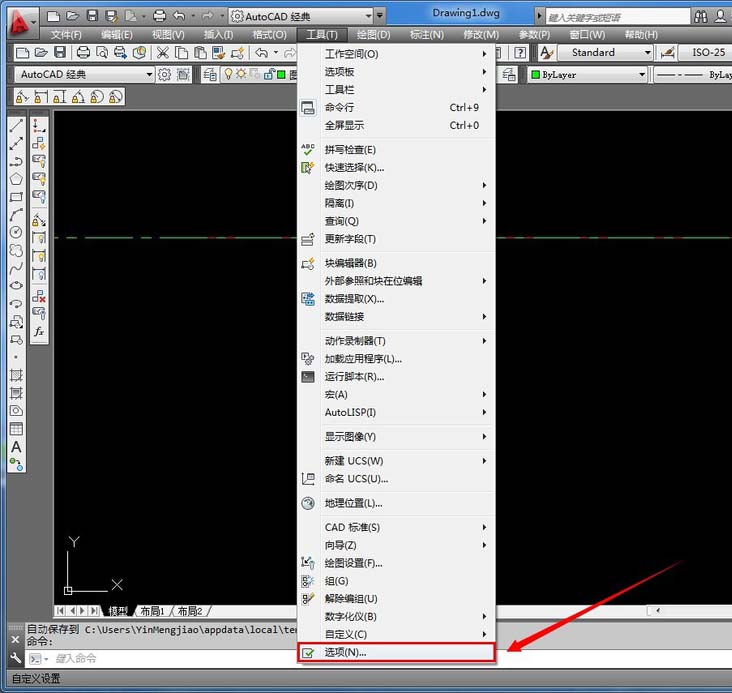
Task: Click the Delete constraints icon with red X
Action: click(x=39, y=296)
